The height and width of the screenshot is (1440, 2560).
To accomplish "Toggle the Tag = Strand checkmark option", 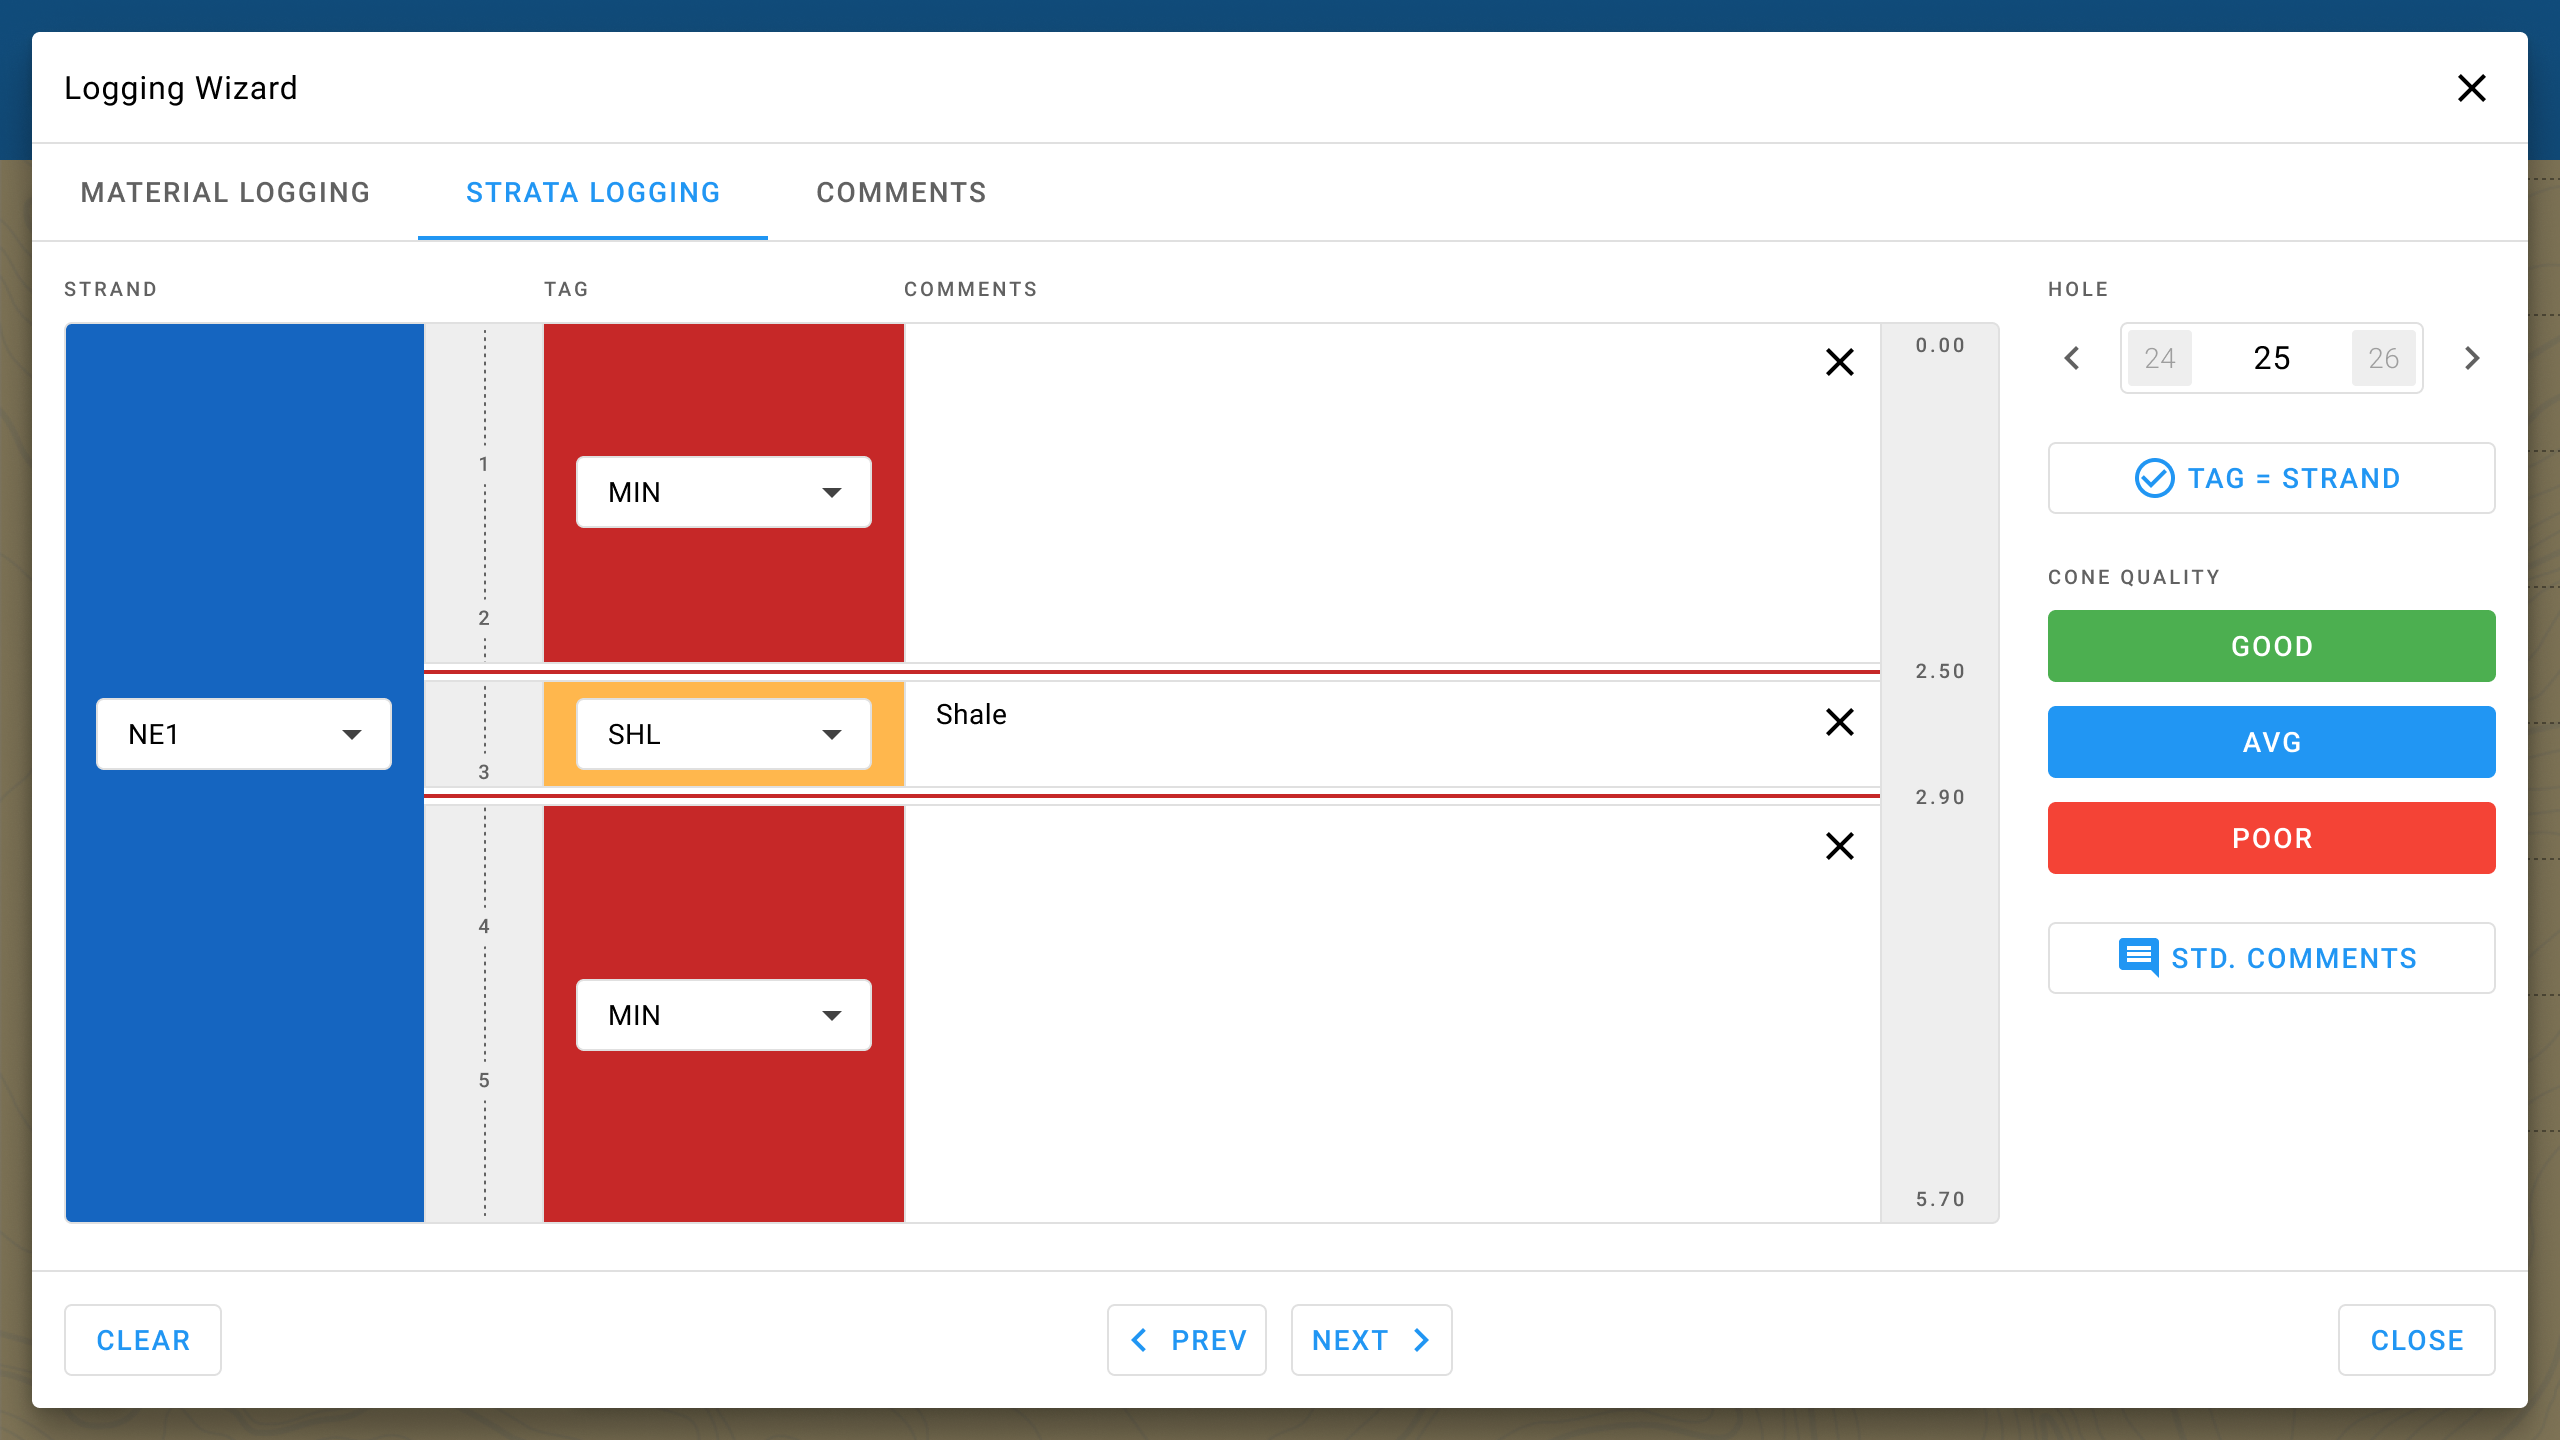I will pos(2154,478).
